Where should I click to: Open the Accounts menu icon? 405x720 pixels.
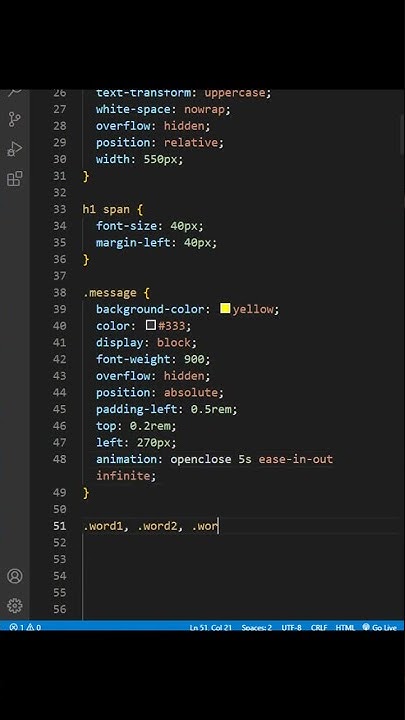(15, 576)
